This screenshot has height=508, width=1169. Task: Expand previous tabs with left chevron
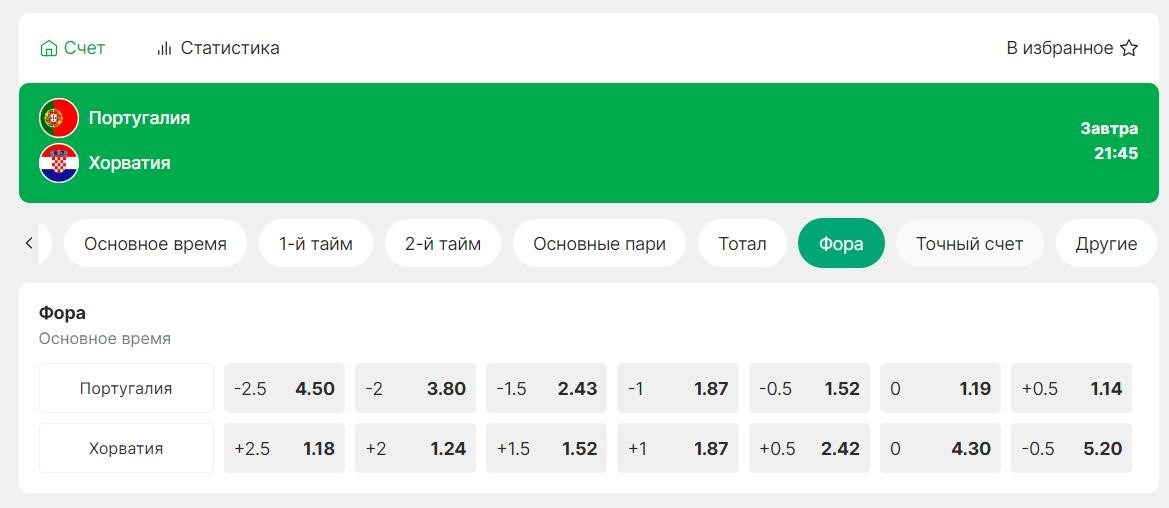click(x=29, y=243)
